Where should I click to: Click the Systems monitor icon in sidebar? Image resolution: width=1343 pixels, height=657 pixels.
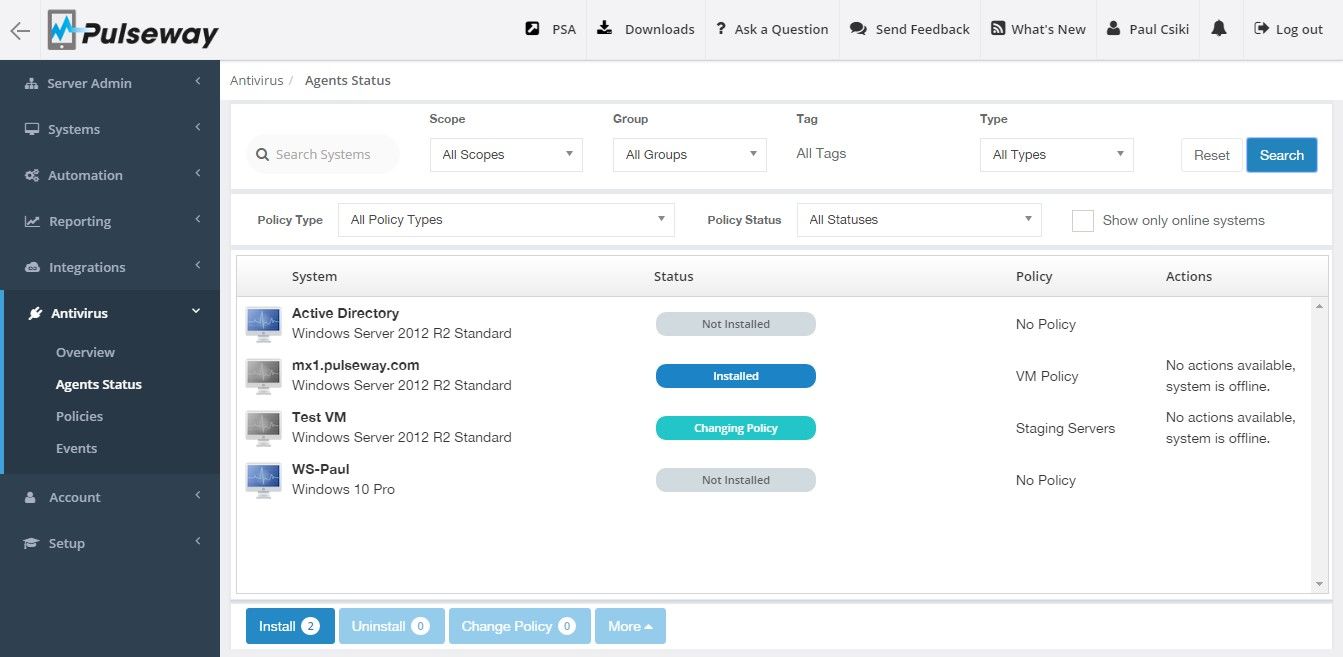32,130
